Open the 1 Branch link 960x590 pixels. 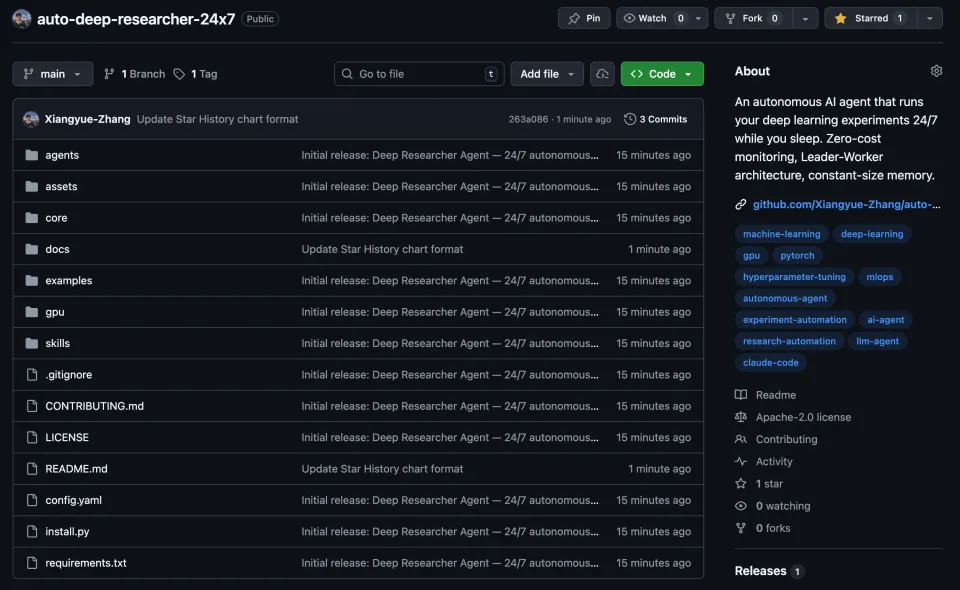(135, 74)
